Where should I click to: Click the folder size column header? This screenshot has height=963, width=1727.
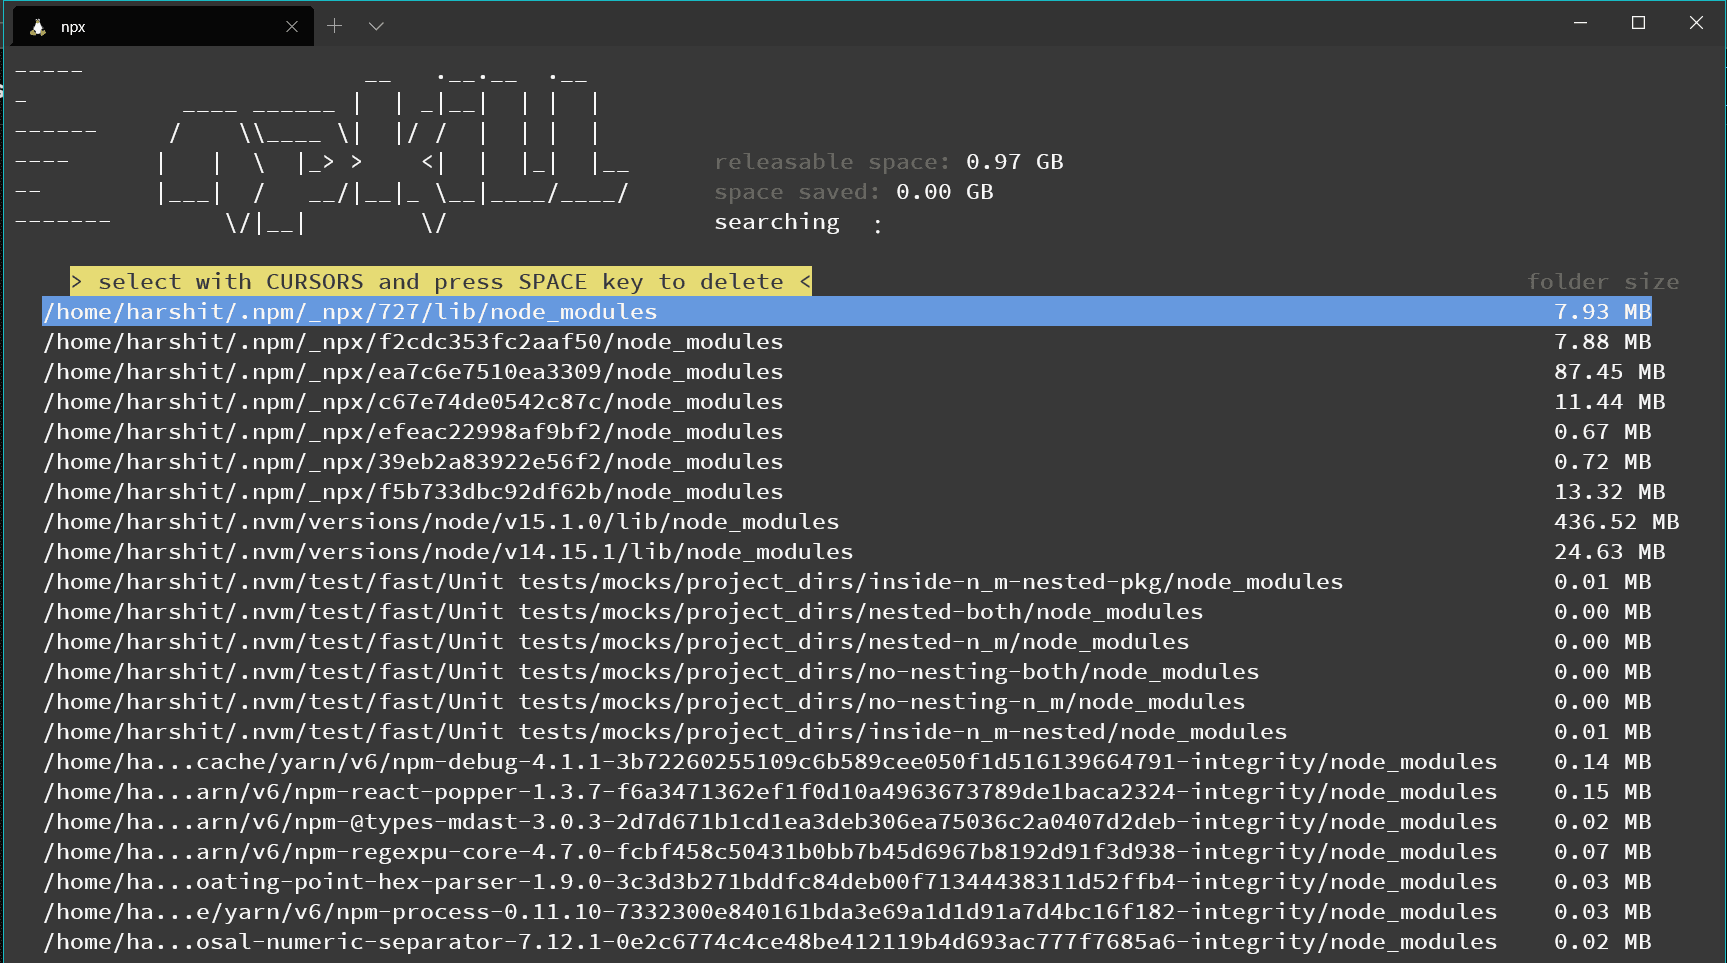[x=1603, y=281]
